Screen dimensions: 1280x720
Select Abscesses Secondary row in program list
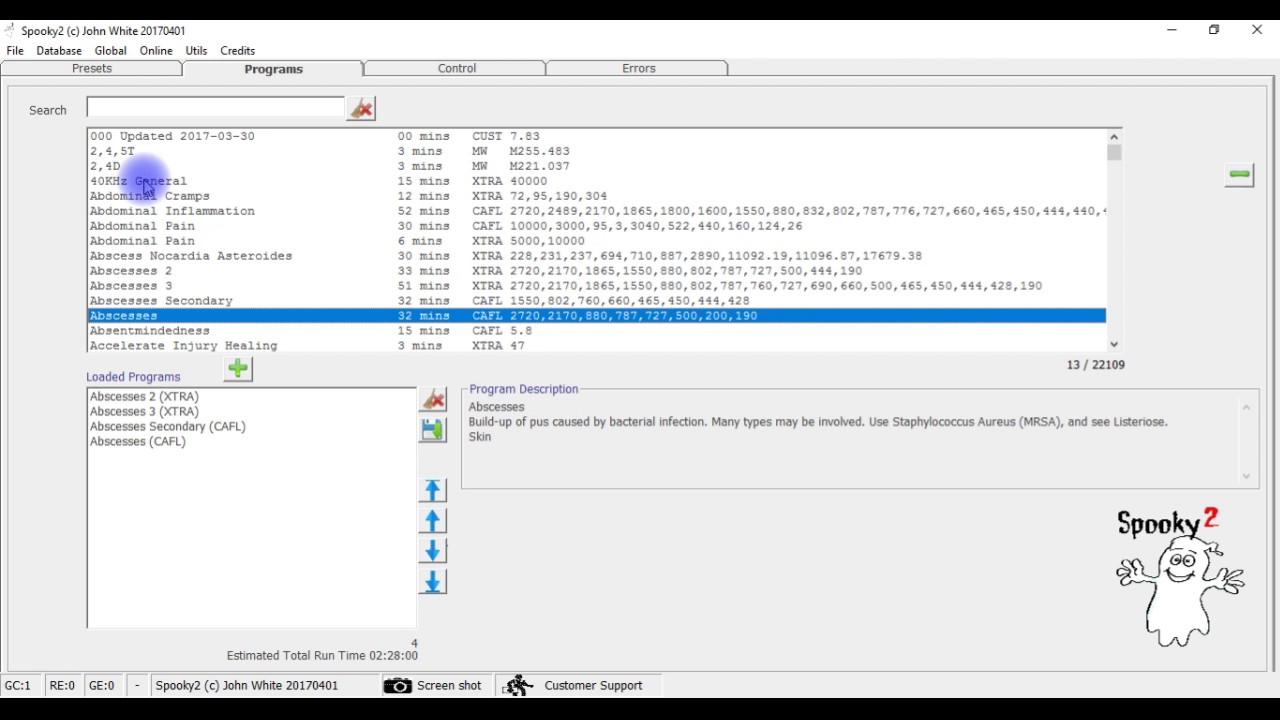[597, 301]
